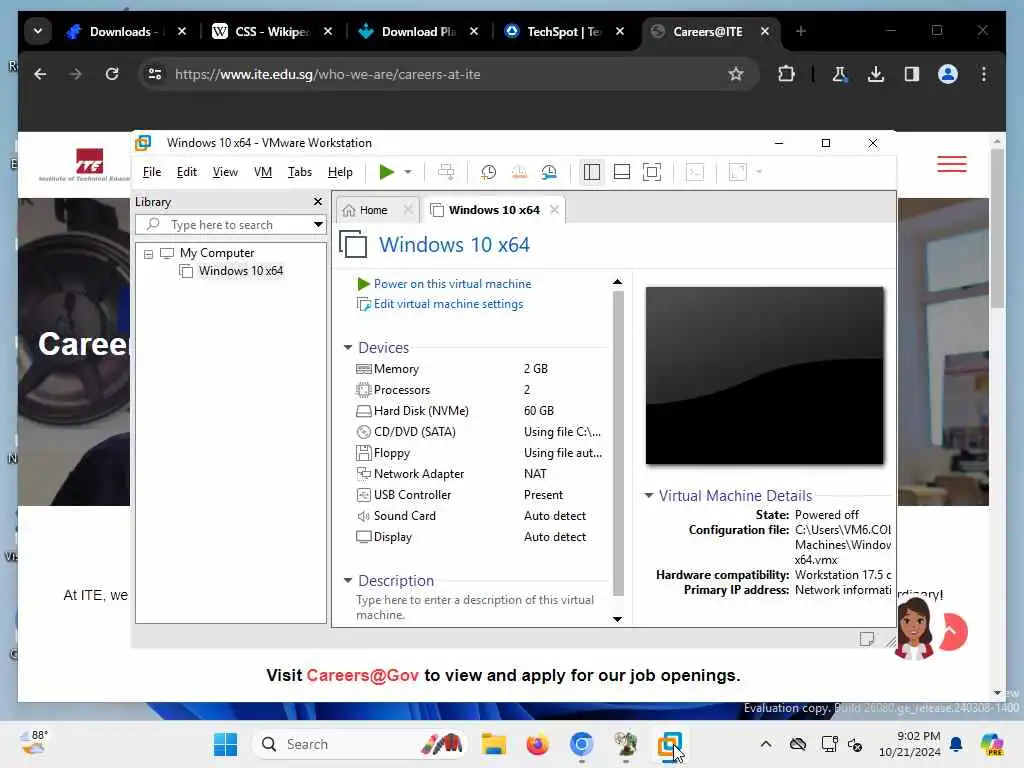Open the ITE chatbot assistant avatar
The width and height of the screenshot is (1024, 768).
(x=914, y=630)
